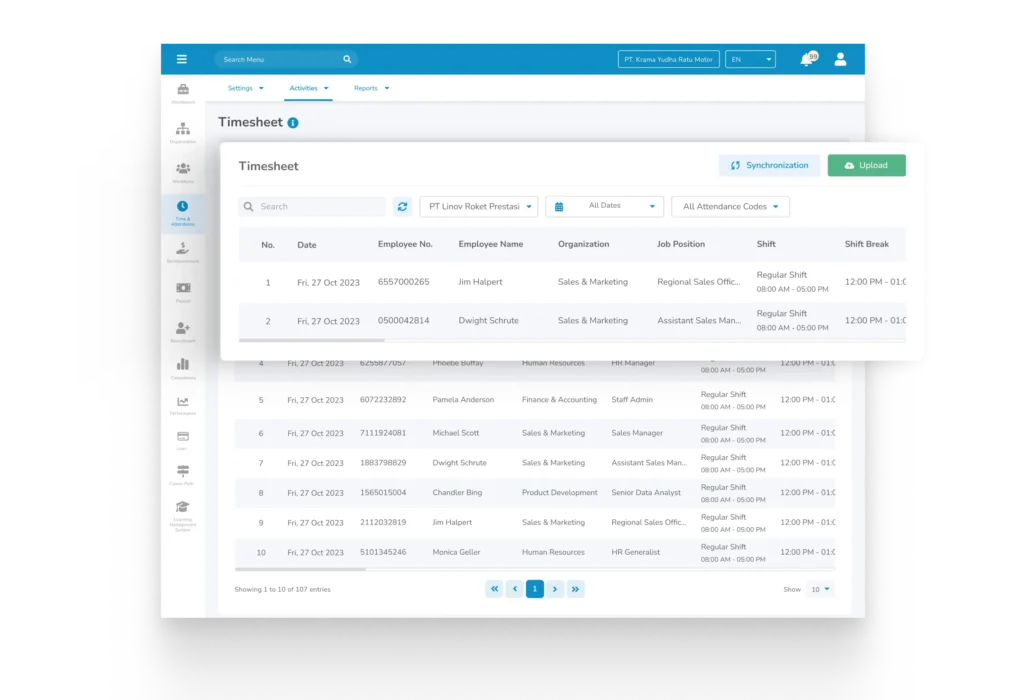Viewport: 1024px width, 700px height.
Task: Open Organization in the sidebar
Action: tap(183, 133)
